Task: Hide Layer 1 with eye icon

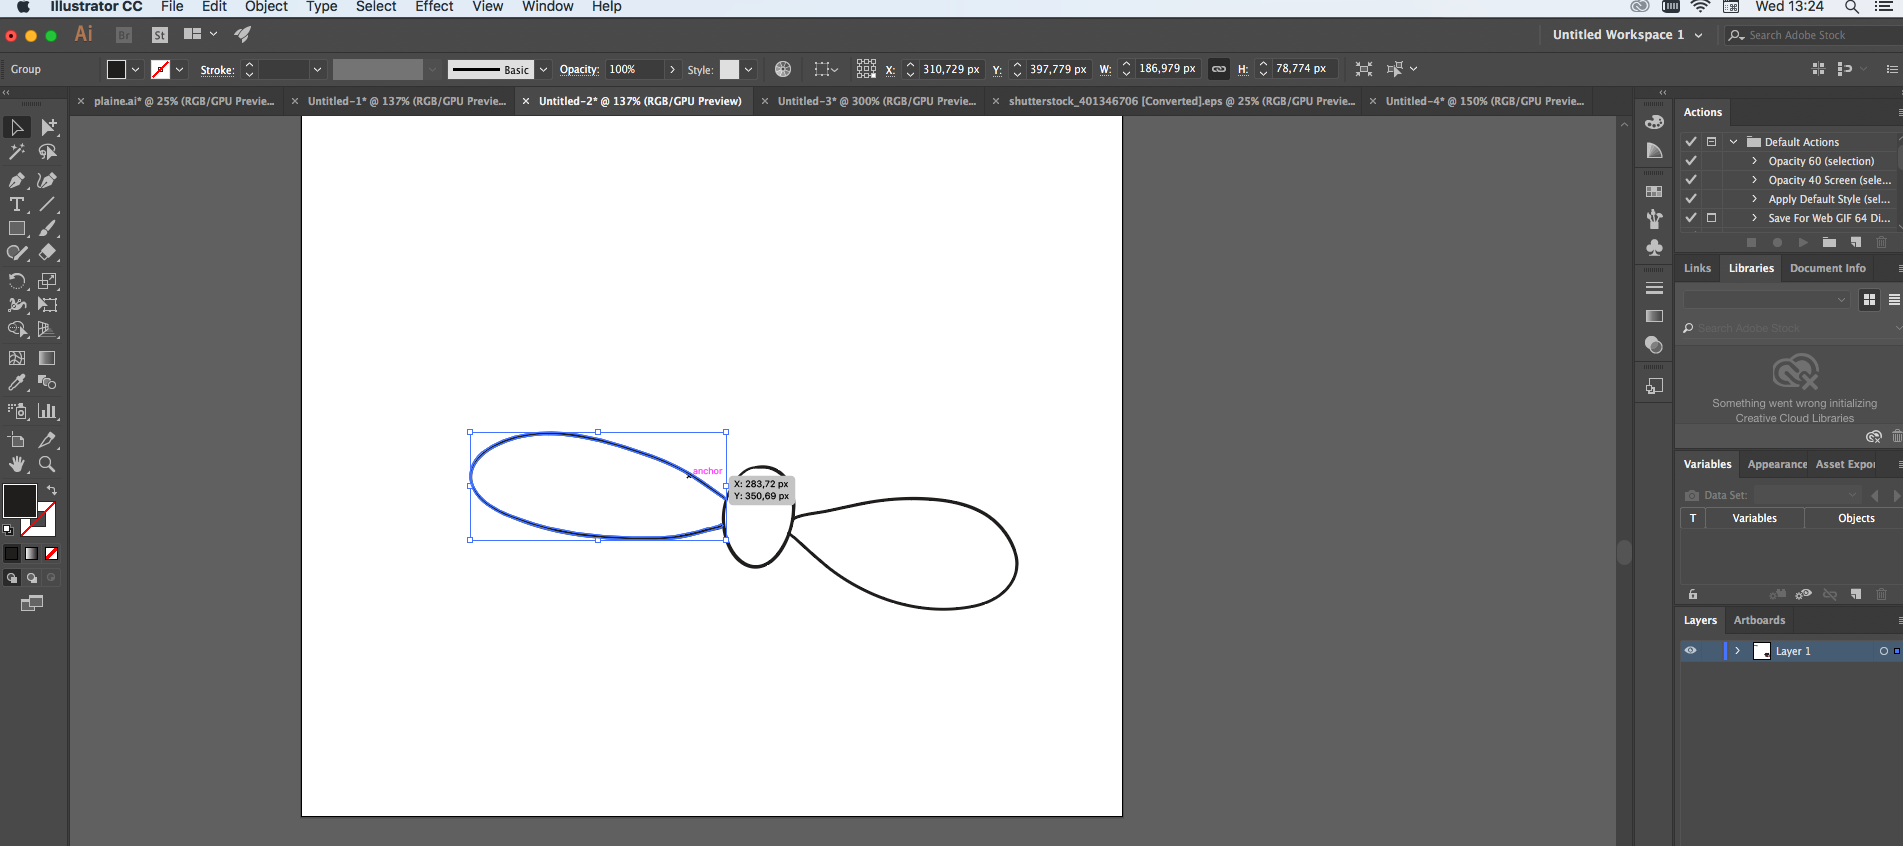Action: 1691,651
